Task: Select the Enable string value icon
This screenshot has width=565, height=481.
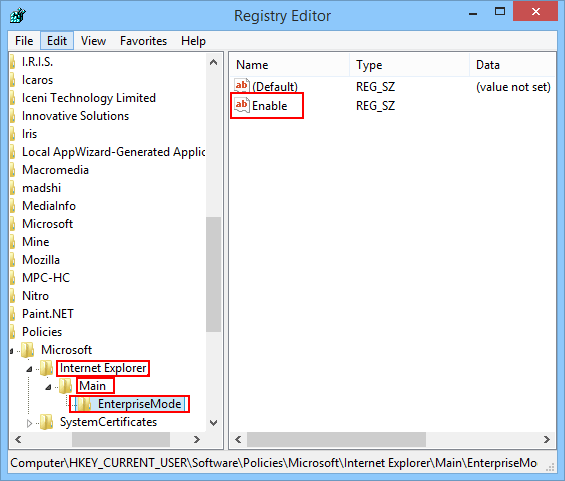Action: click(241, 105)
